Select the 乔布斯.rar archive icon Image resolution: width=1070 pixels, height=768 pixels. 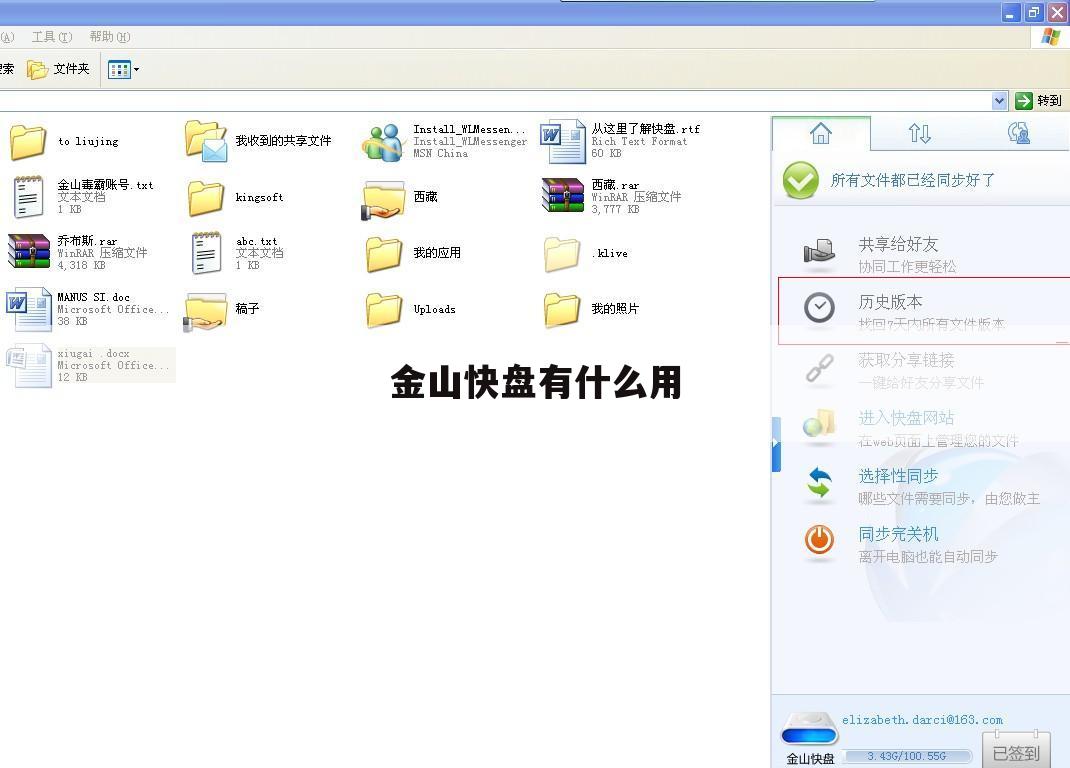coord(29,251)
